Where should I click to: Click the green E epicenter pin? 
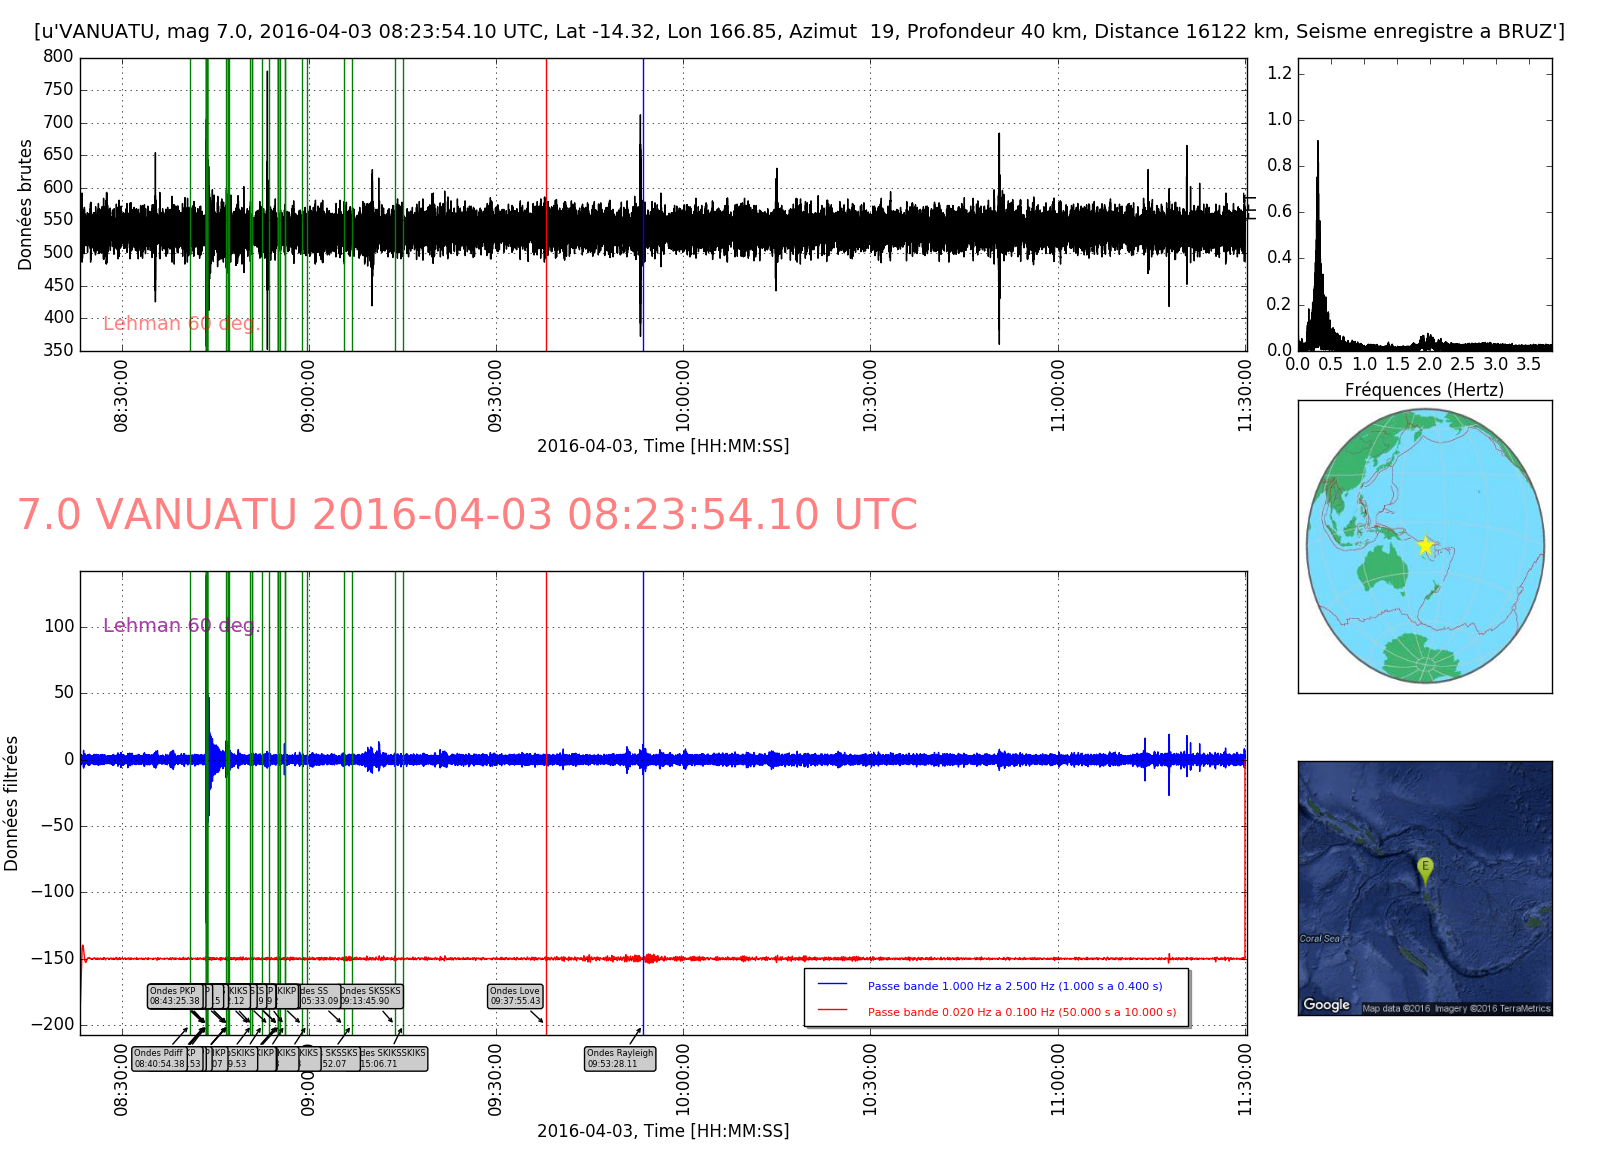(1425, 867)
